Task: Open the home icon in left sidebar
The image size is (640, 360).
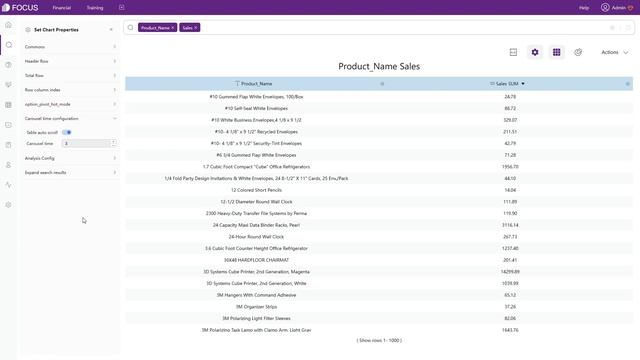Action: point(9,25)
